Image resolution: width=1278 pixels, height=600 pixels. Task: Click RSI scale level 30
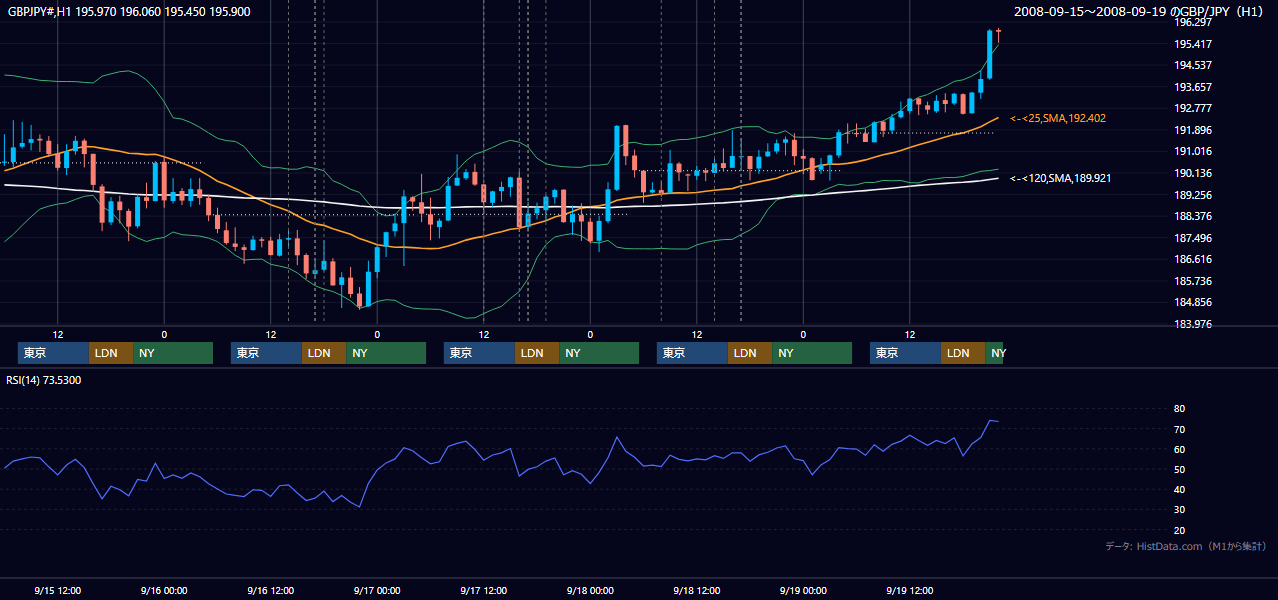[1179, 509]
